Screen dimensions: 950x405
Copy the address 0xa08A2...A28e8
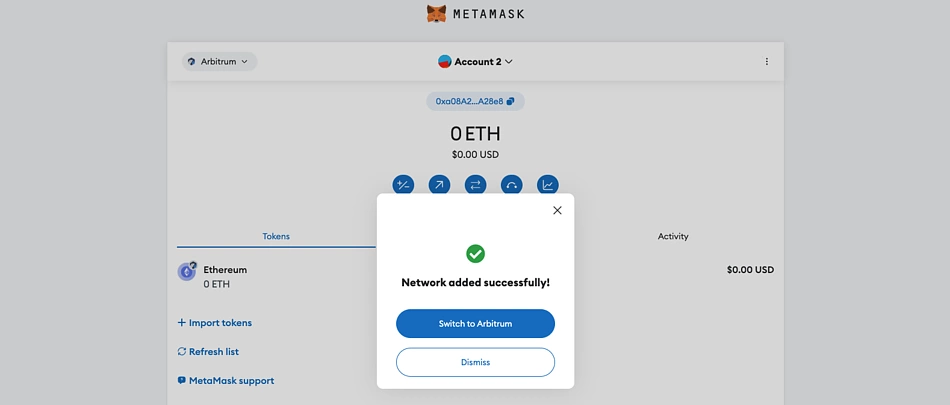pyautogui.click(x=476, y=101)
